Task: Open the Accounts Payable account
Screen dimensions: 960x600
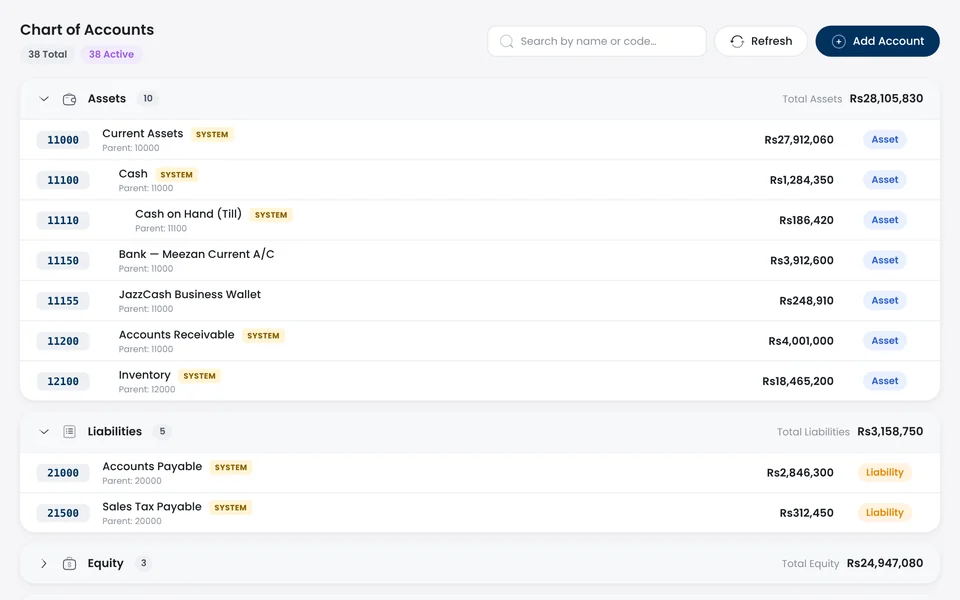Action: (x=480, y=473)
